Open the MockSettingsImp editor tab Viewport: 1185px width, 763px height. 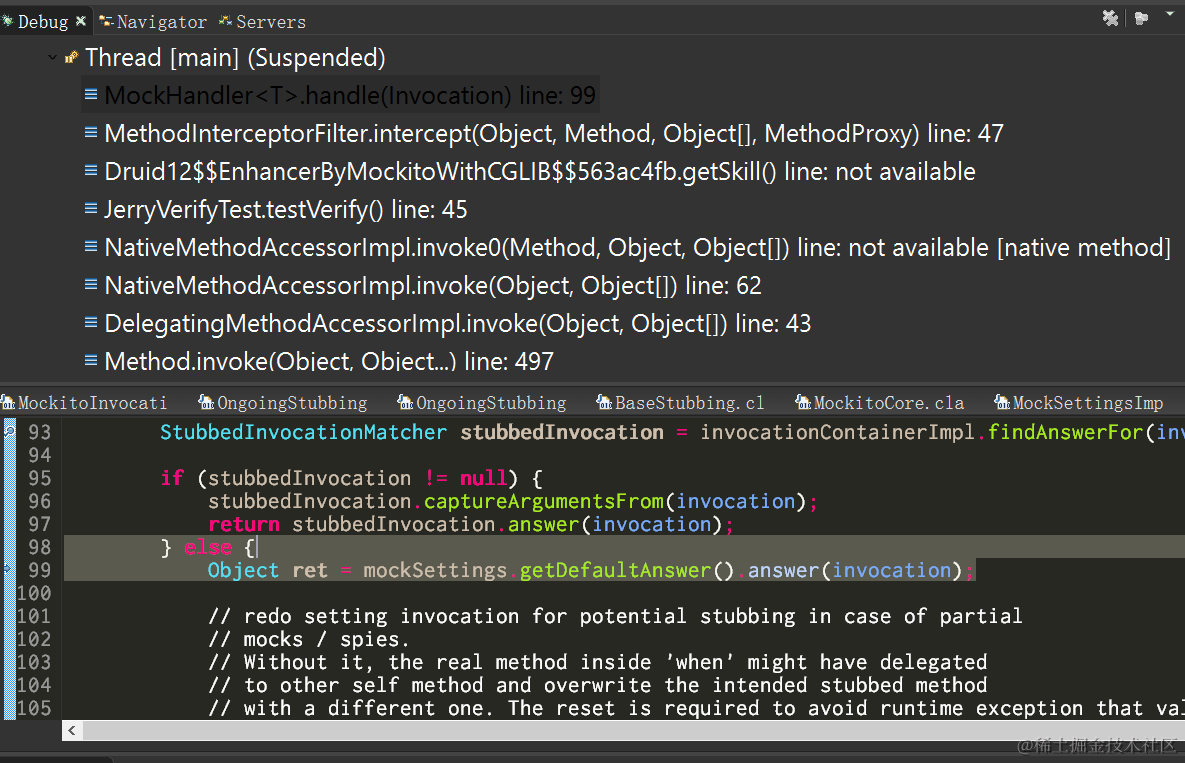click(1079, 403)
